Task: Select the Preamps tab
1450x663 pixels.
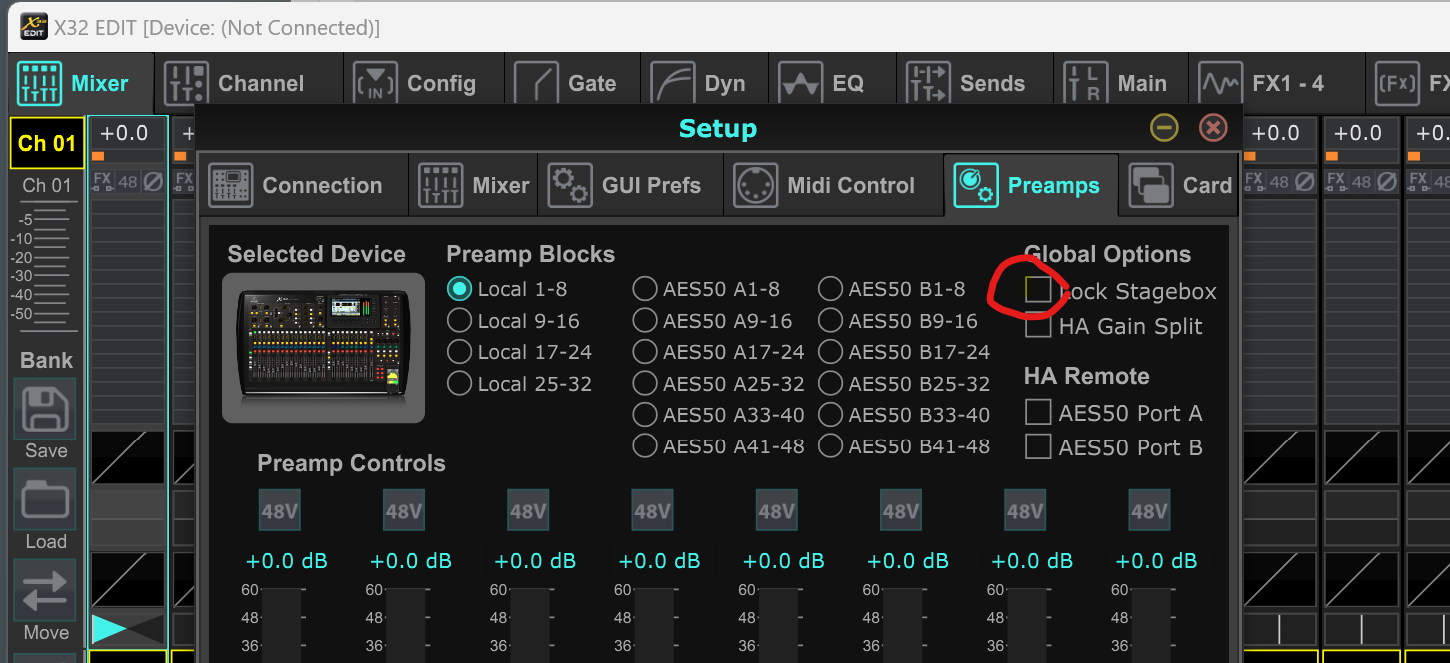Action: click(x=1030, y=185)
